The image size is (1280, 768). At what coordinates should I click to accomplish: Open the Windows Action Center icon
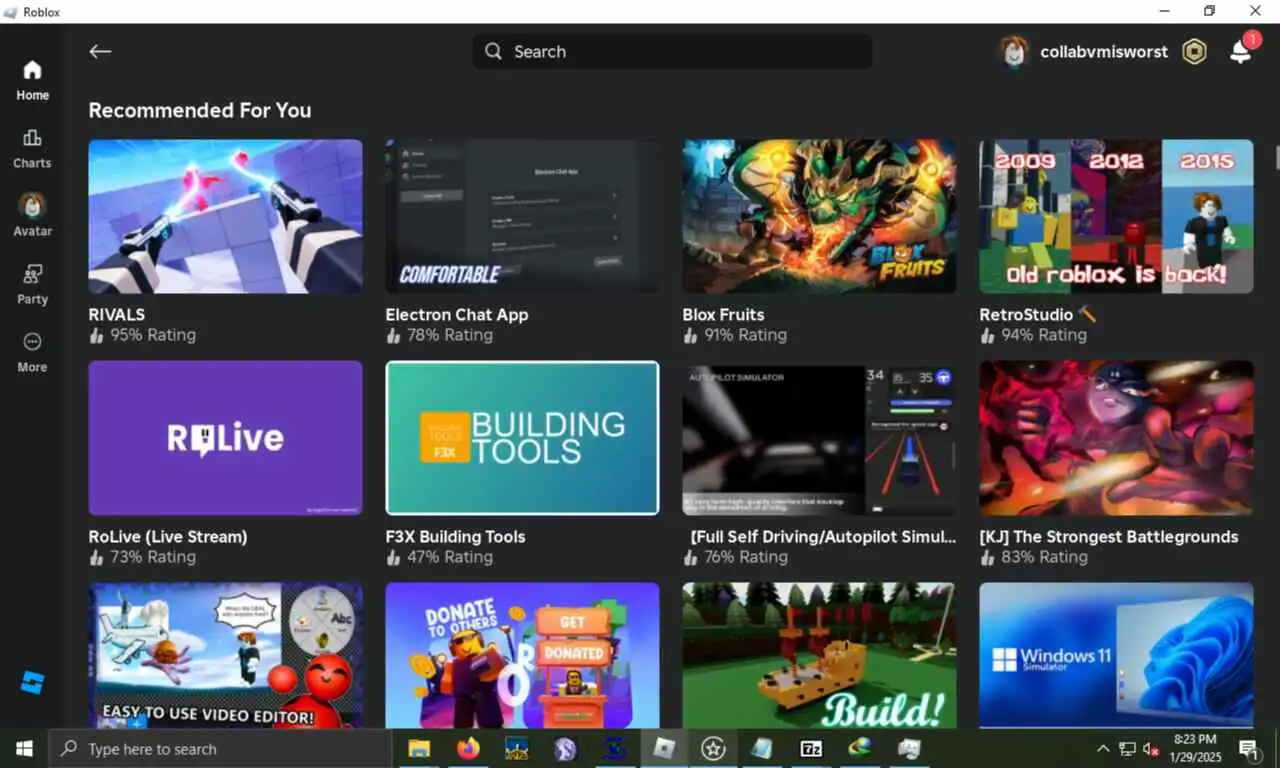point(1248,749)
